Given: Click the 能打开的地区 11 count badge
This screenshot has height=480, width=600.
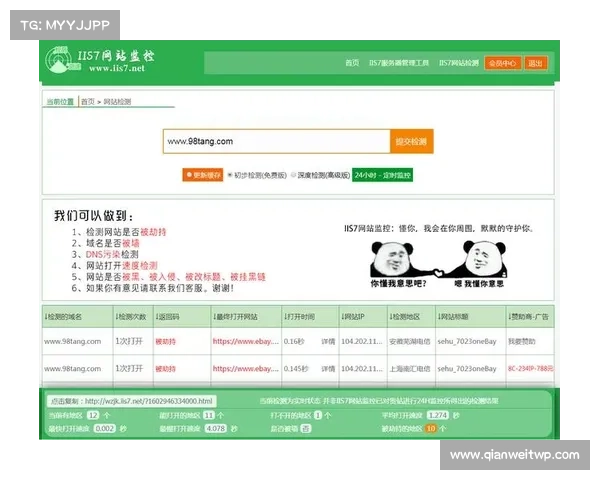Looking at the screenshot, I should (209, 415).
